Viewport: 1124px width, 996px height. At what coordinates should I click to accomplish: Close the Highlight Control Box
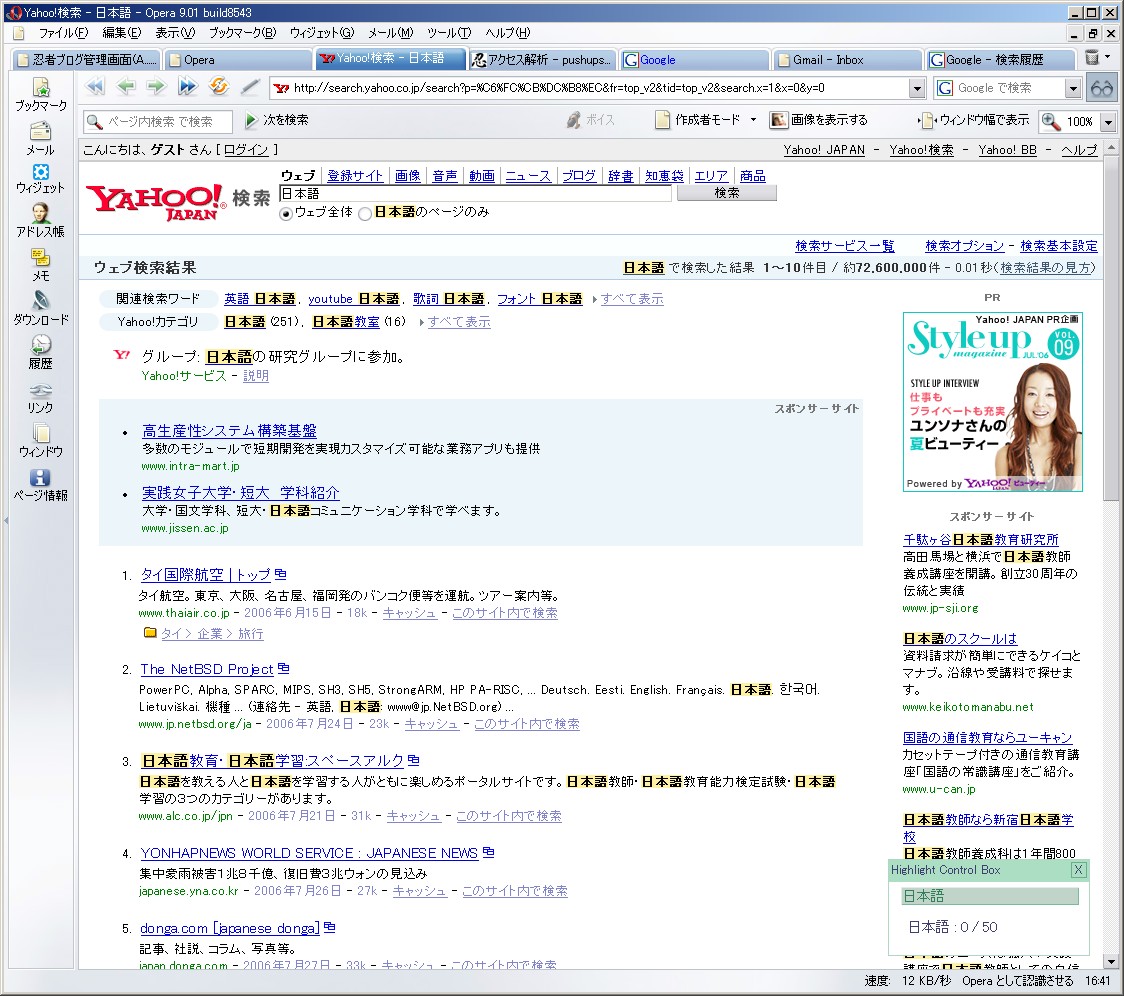coord(1078,870)
